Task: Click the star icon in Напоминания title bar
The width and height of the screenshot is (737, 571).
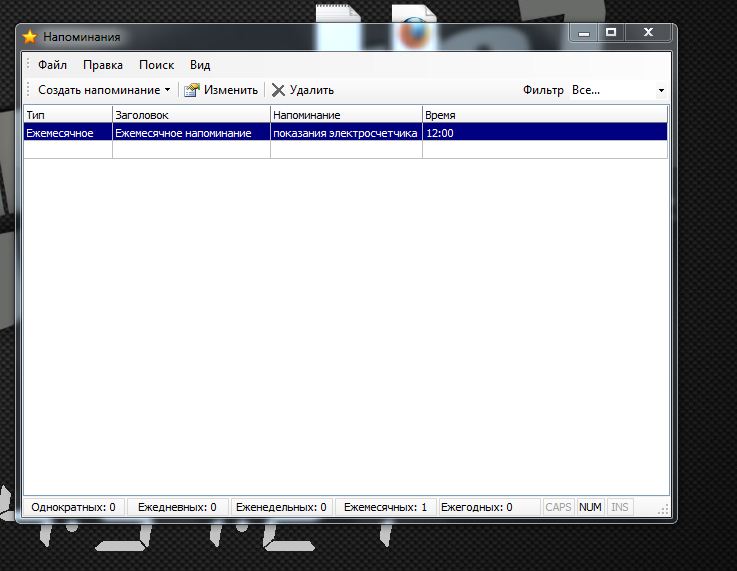Action: coord(30,37)
